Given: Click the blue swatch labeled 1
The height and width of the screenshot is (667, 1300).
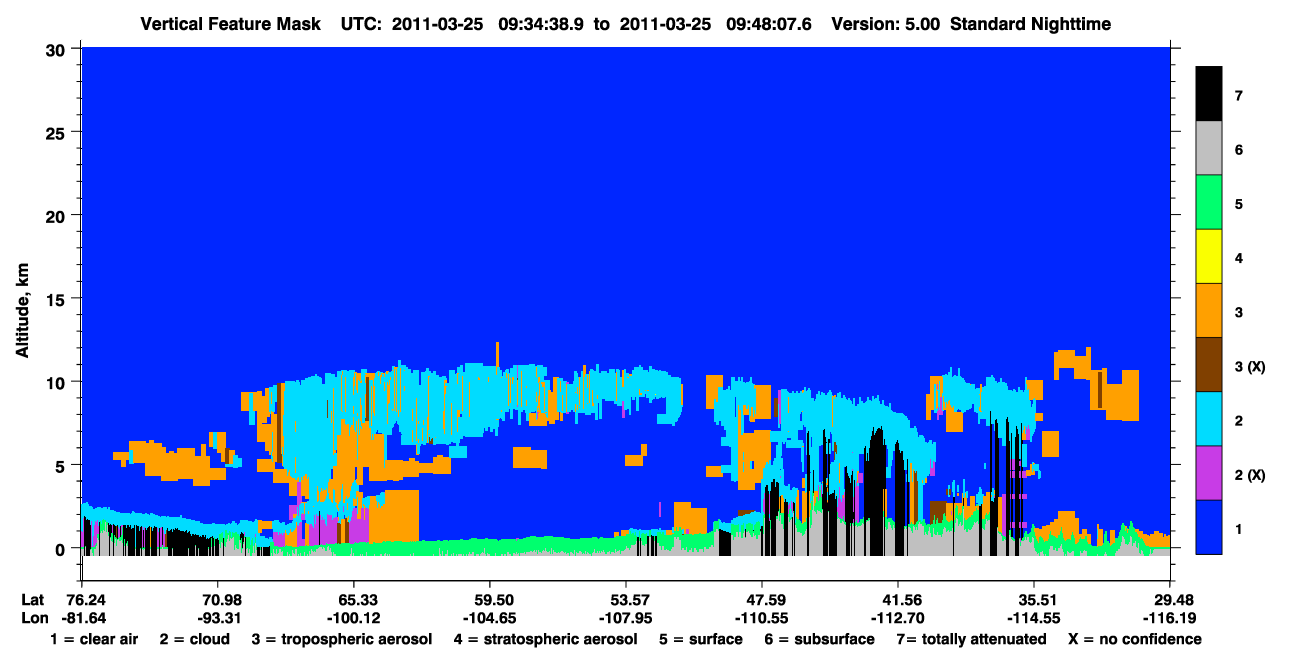Looking at the screenshot, I should point(1209,527).
